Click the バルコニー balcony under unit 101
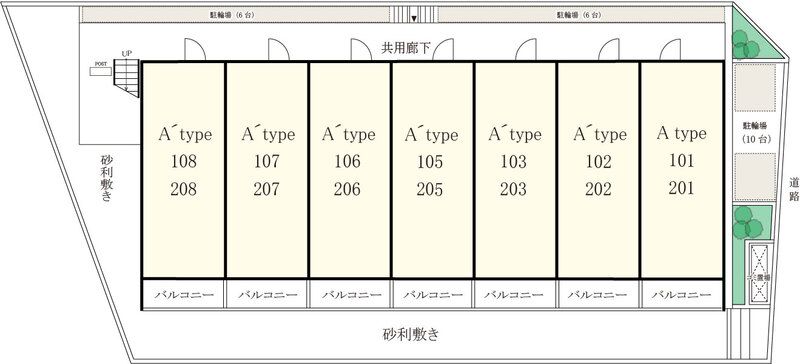The image size is (800, 364). coord(682,295)
